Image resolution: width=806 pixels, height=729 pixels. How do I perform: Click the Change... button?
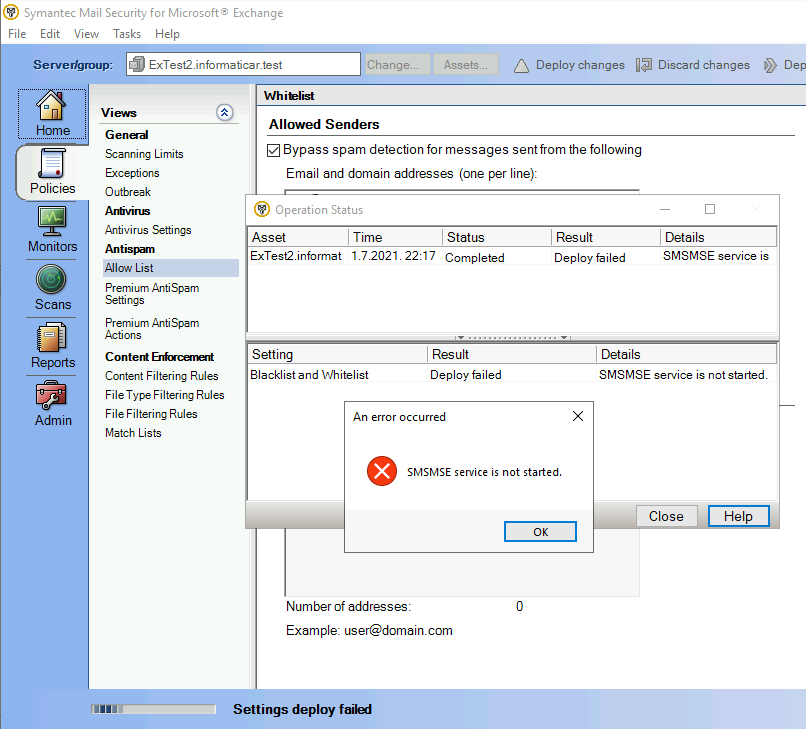[x=397, y=65]
